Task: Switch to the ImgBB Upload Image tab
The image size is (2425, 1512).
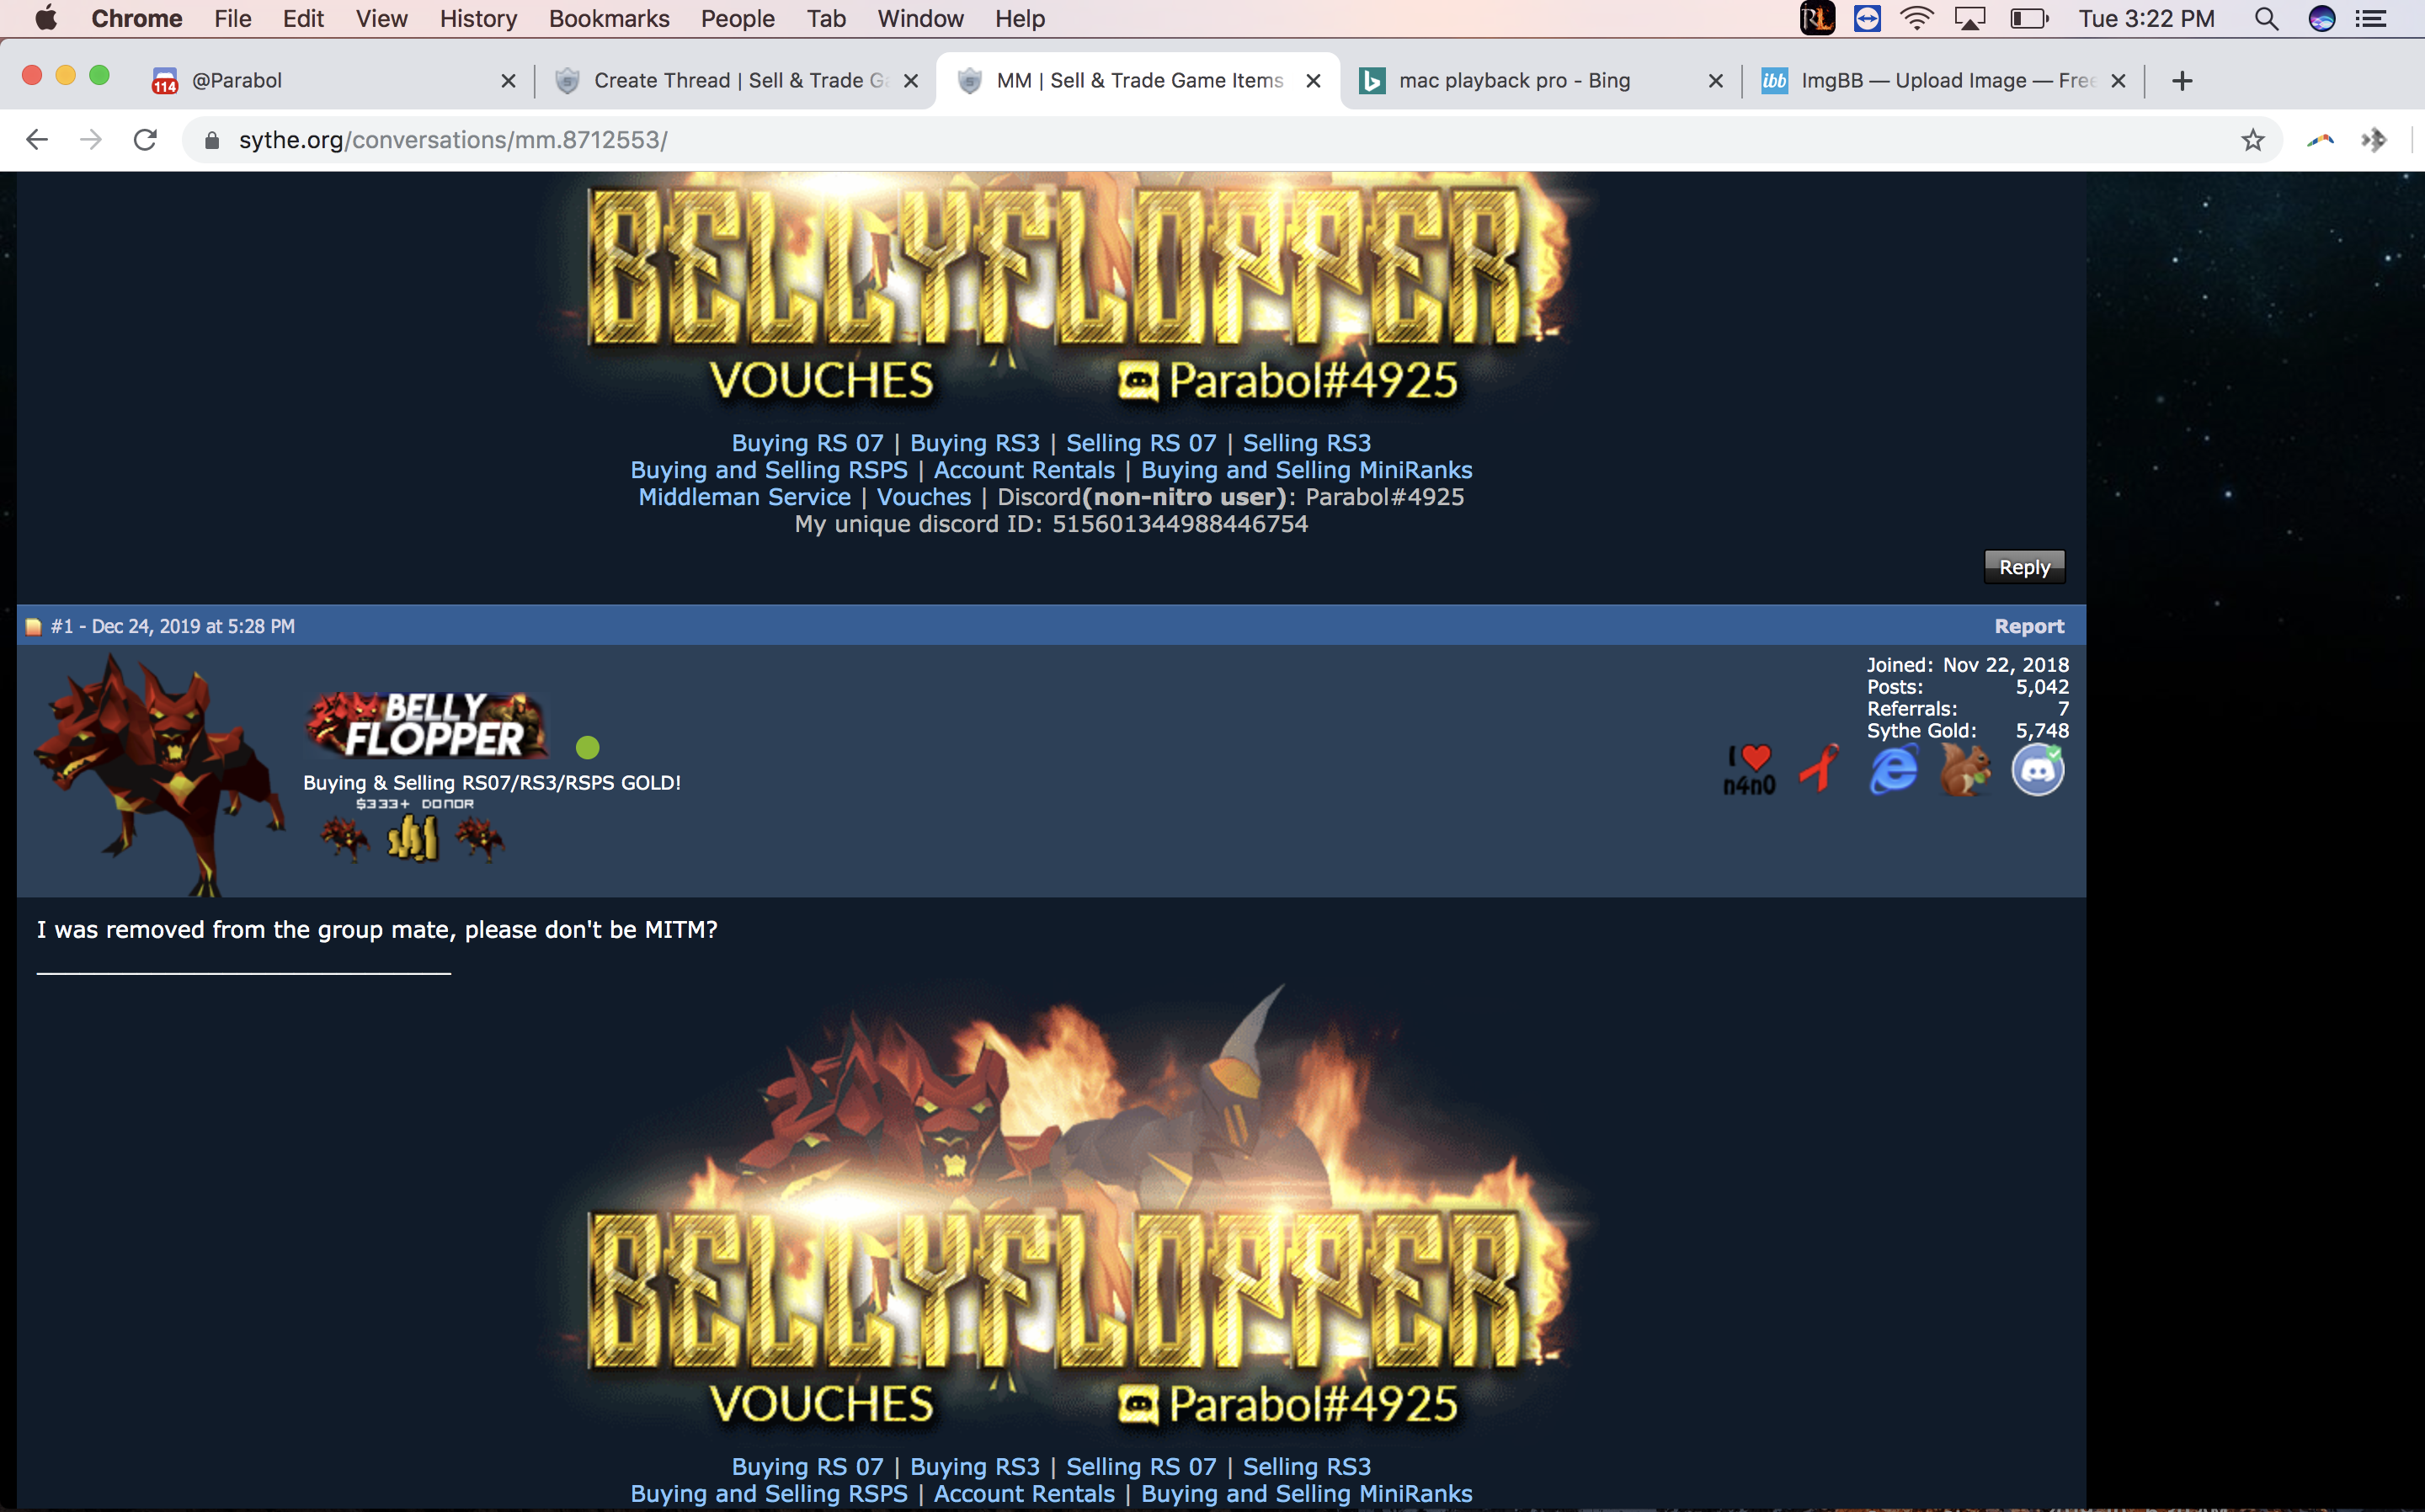Action: coord(1942,81)
